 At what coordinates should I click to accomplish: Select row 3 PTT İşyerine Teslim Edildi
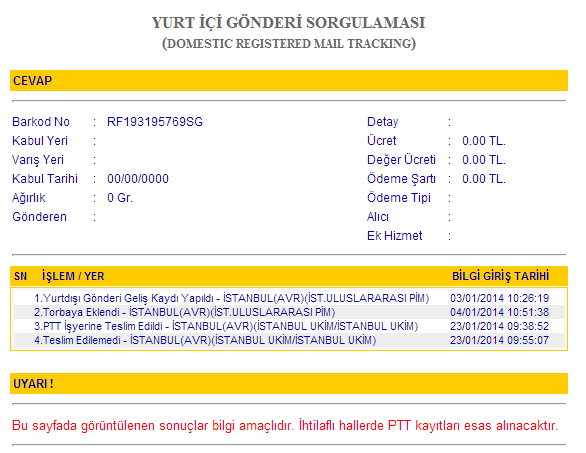click(x=289, y=326)
